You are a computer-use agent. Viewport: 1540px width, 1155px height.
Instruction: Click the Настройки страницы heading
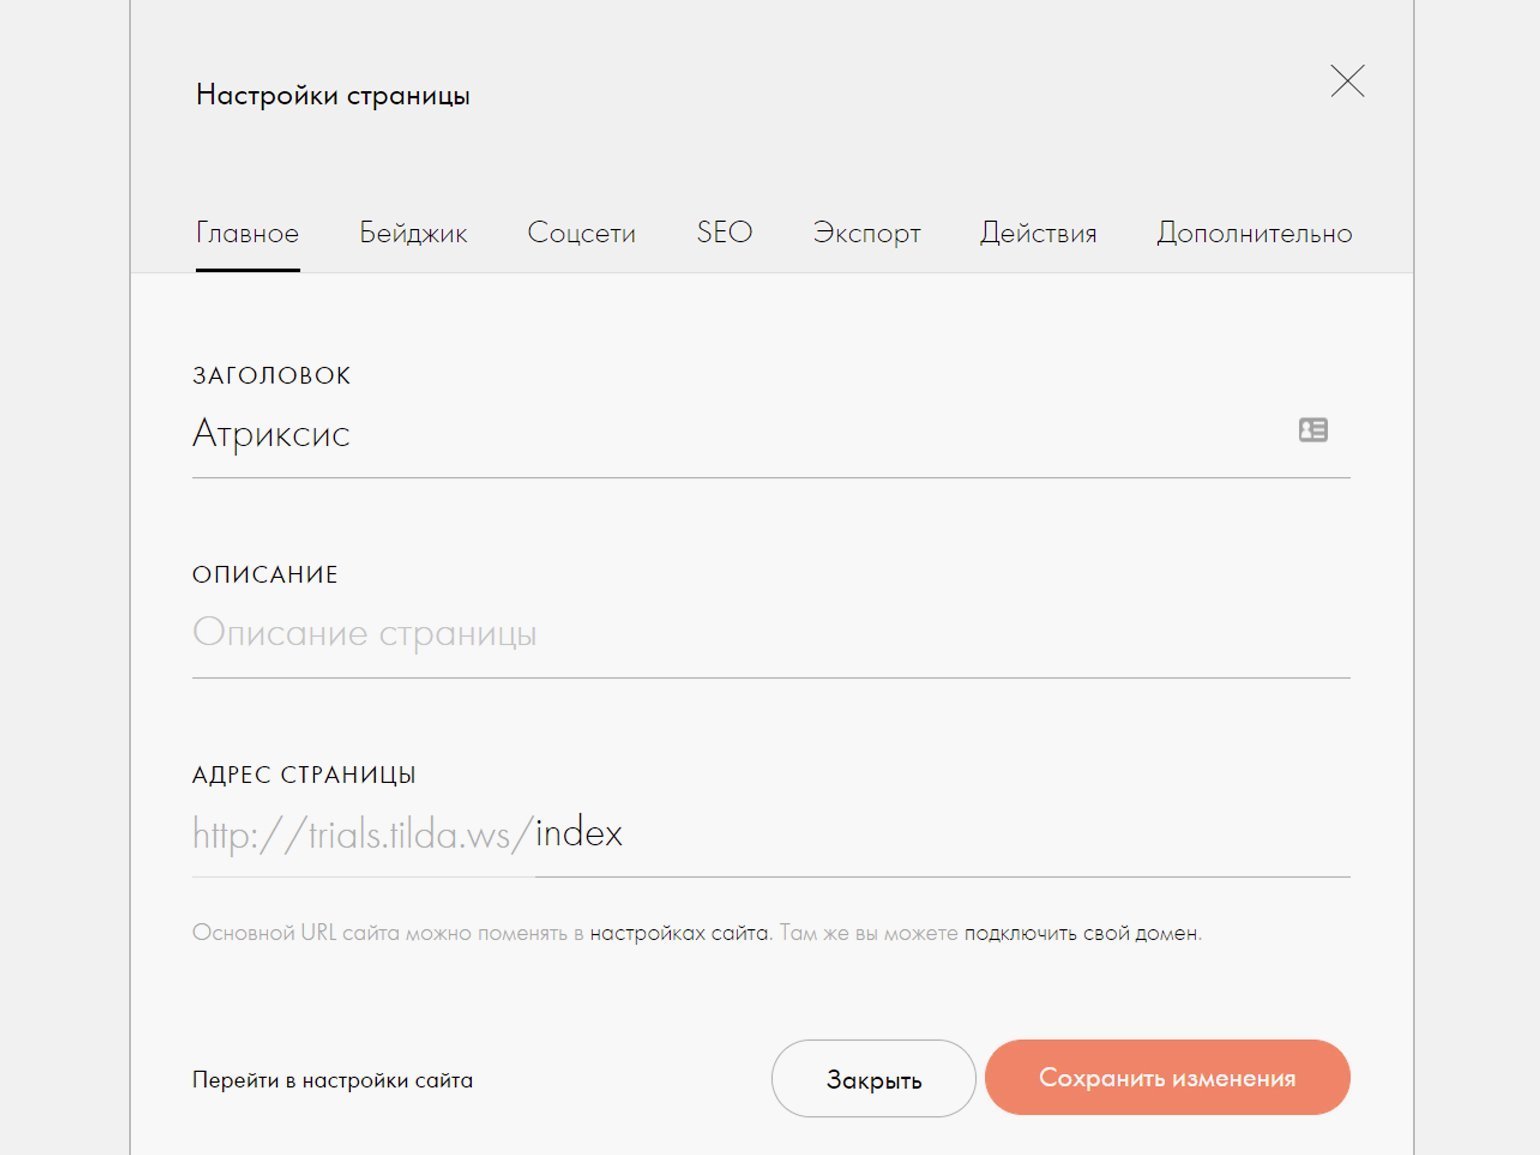[333, 95]
